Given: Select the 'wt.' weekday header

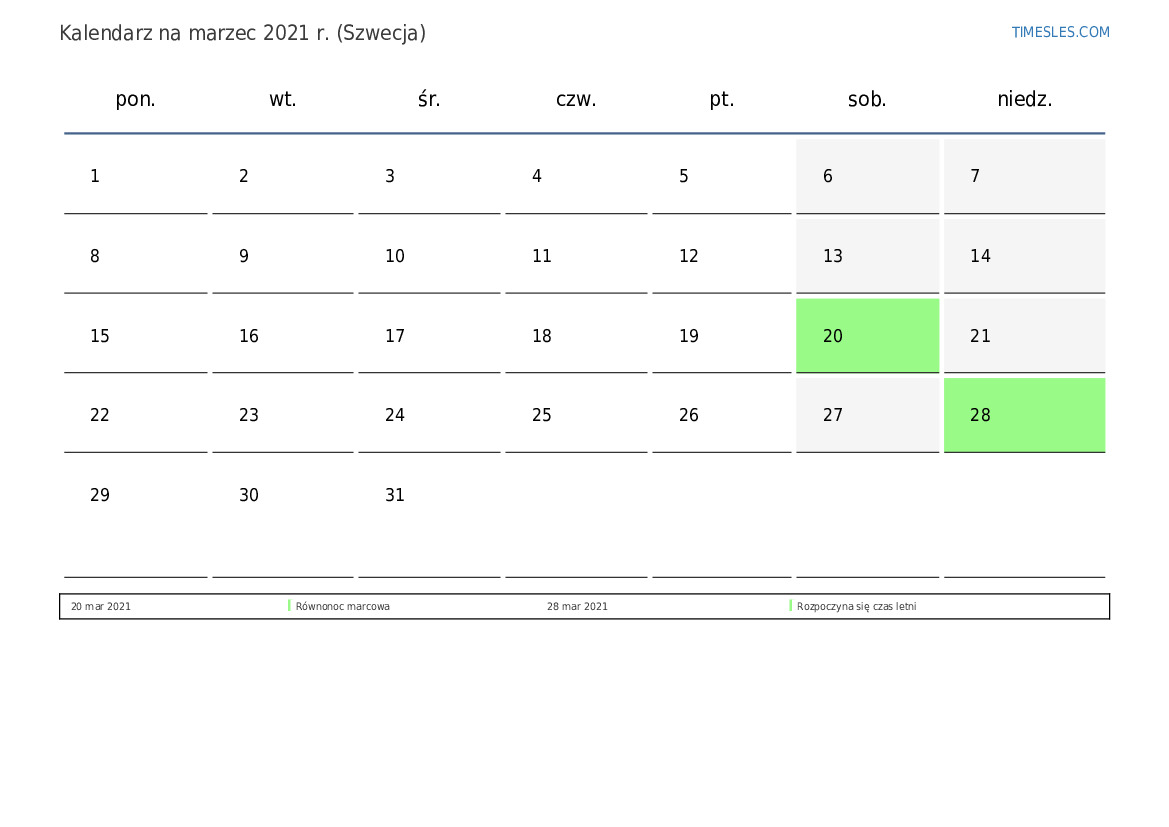Looking at the screenshot, I should coord(283,99).
